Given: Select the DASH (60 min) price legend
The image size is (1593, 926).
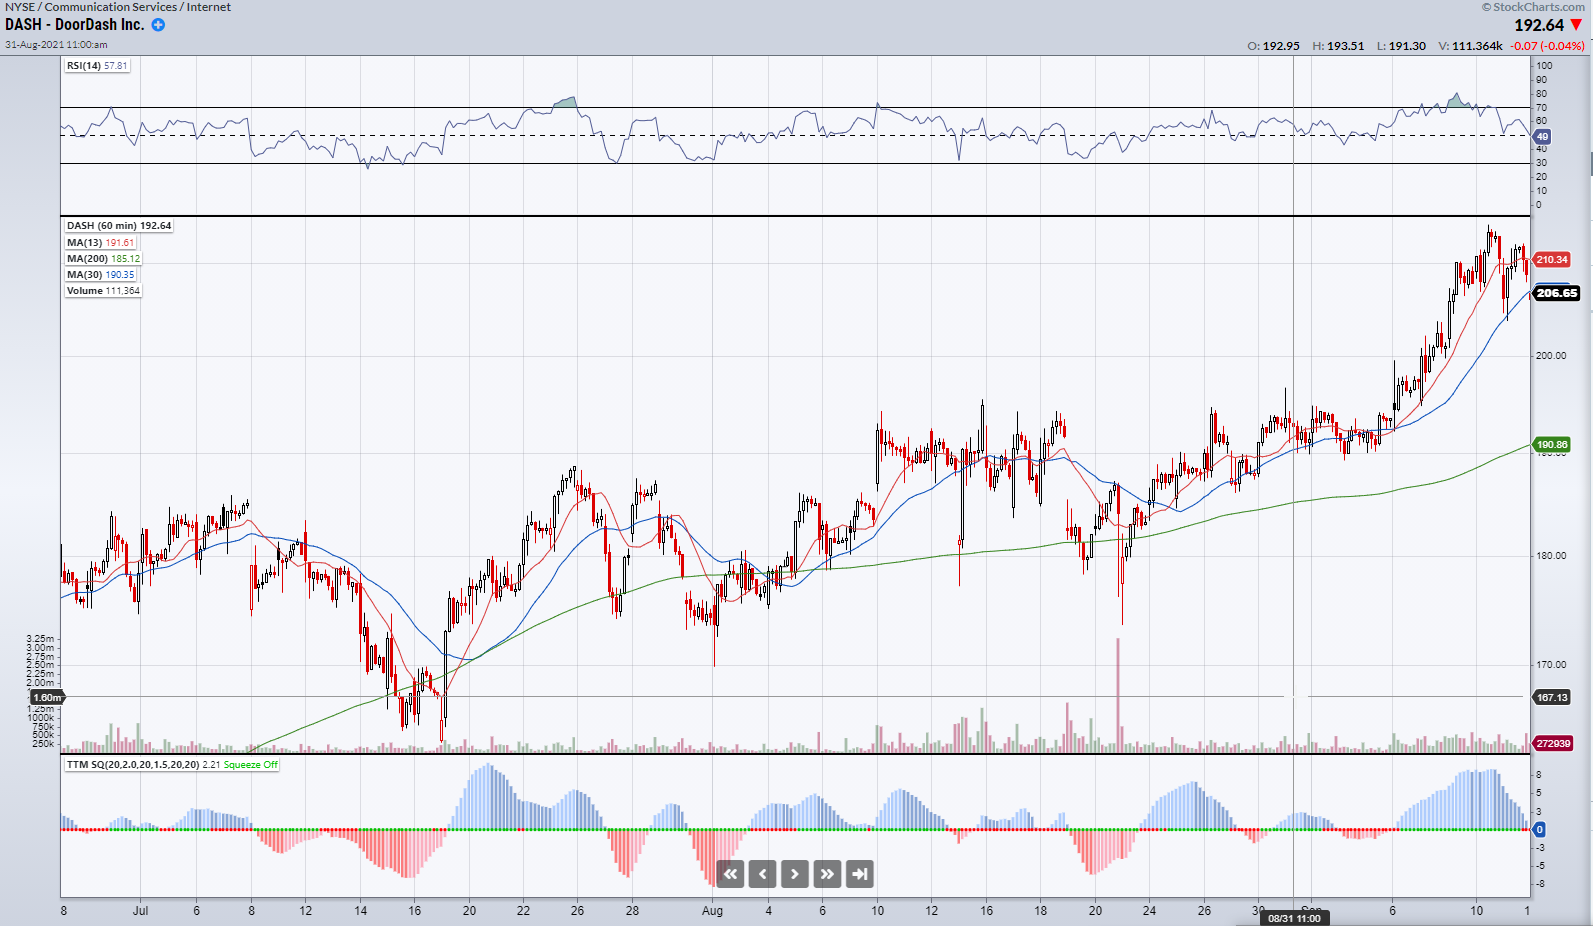Looking at the screenshot, I should click(x=119, y=226).
